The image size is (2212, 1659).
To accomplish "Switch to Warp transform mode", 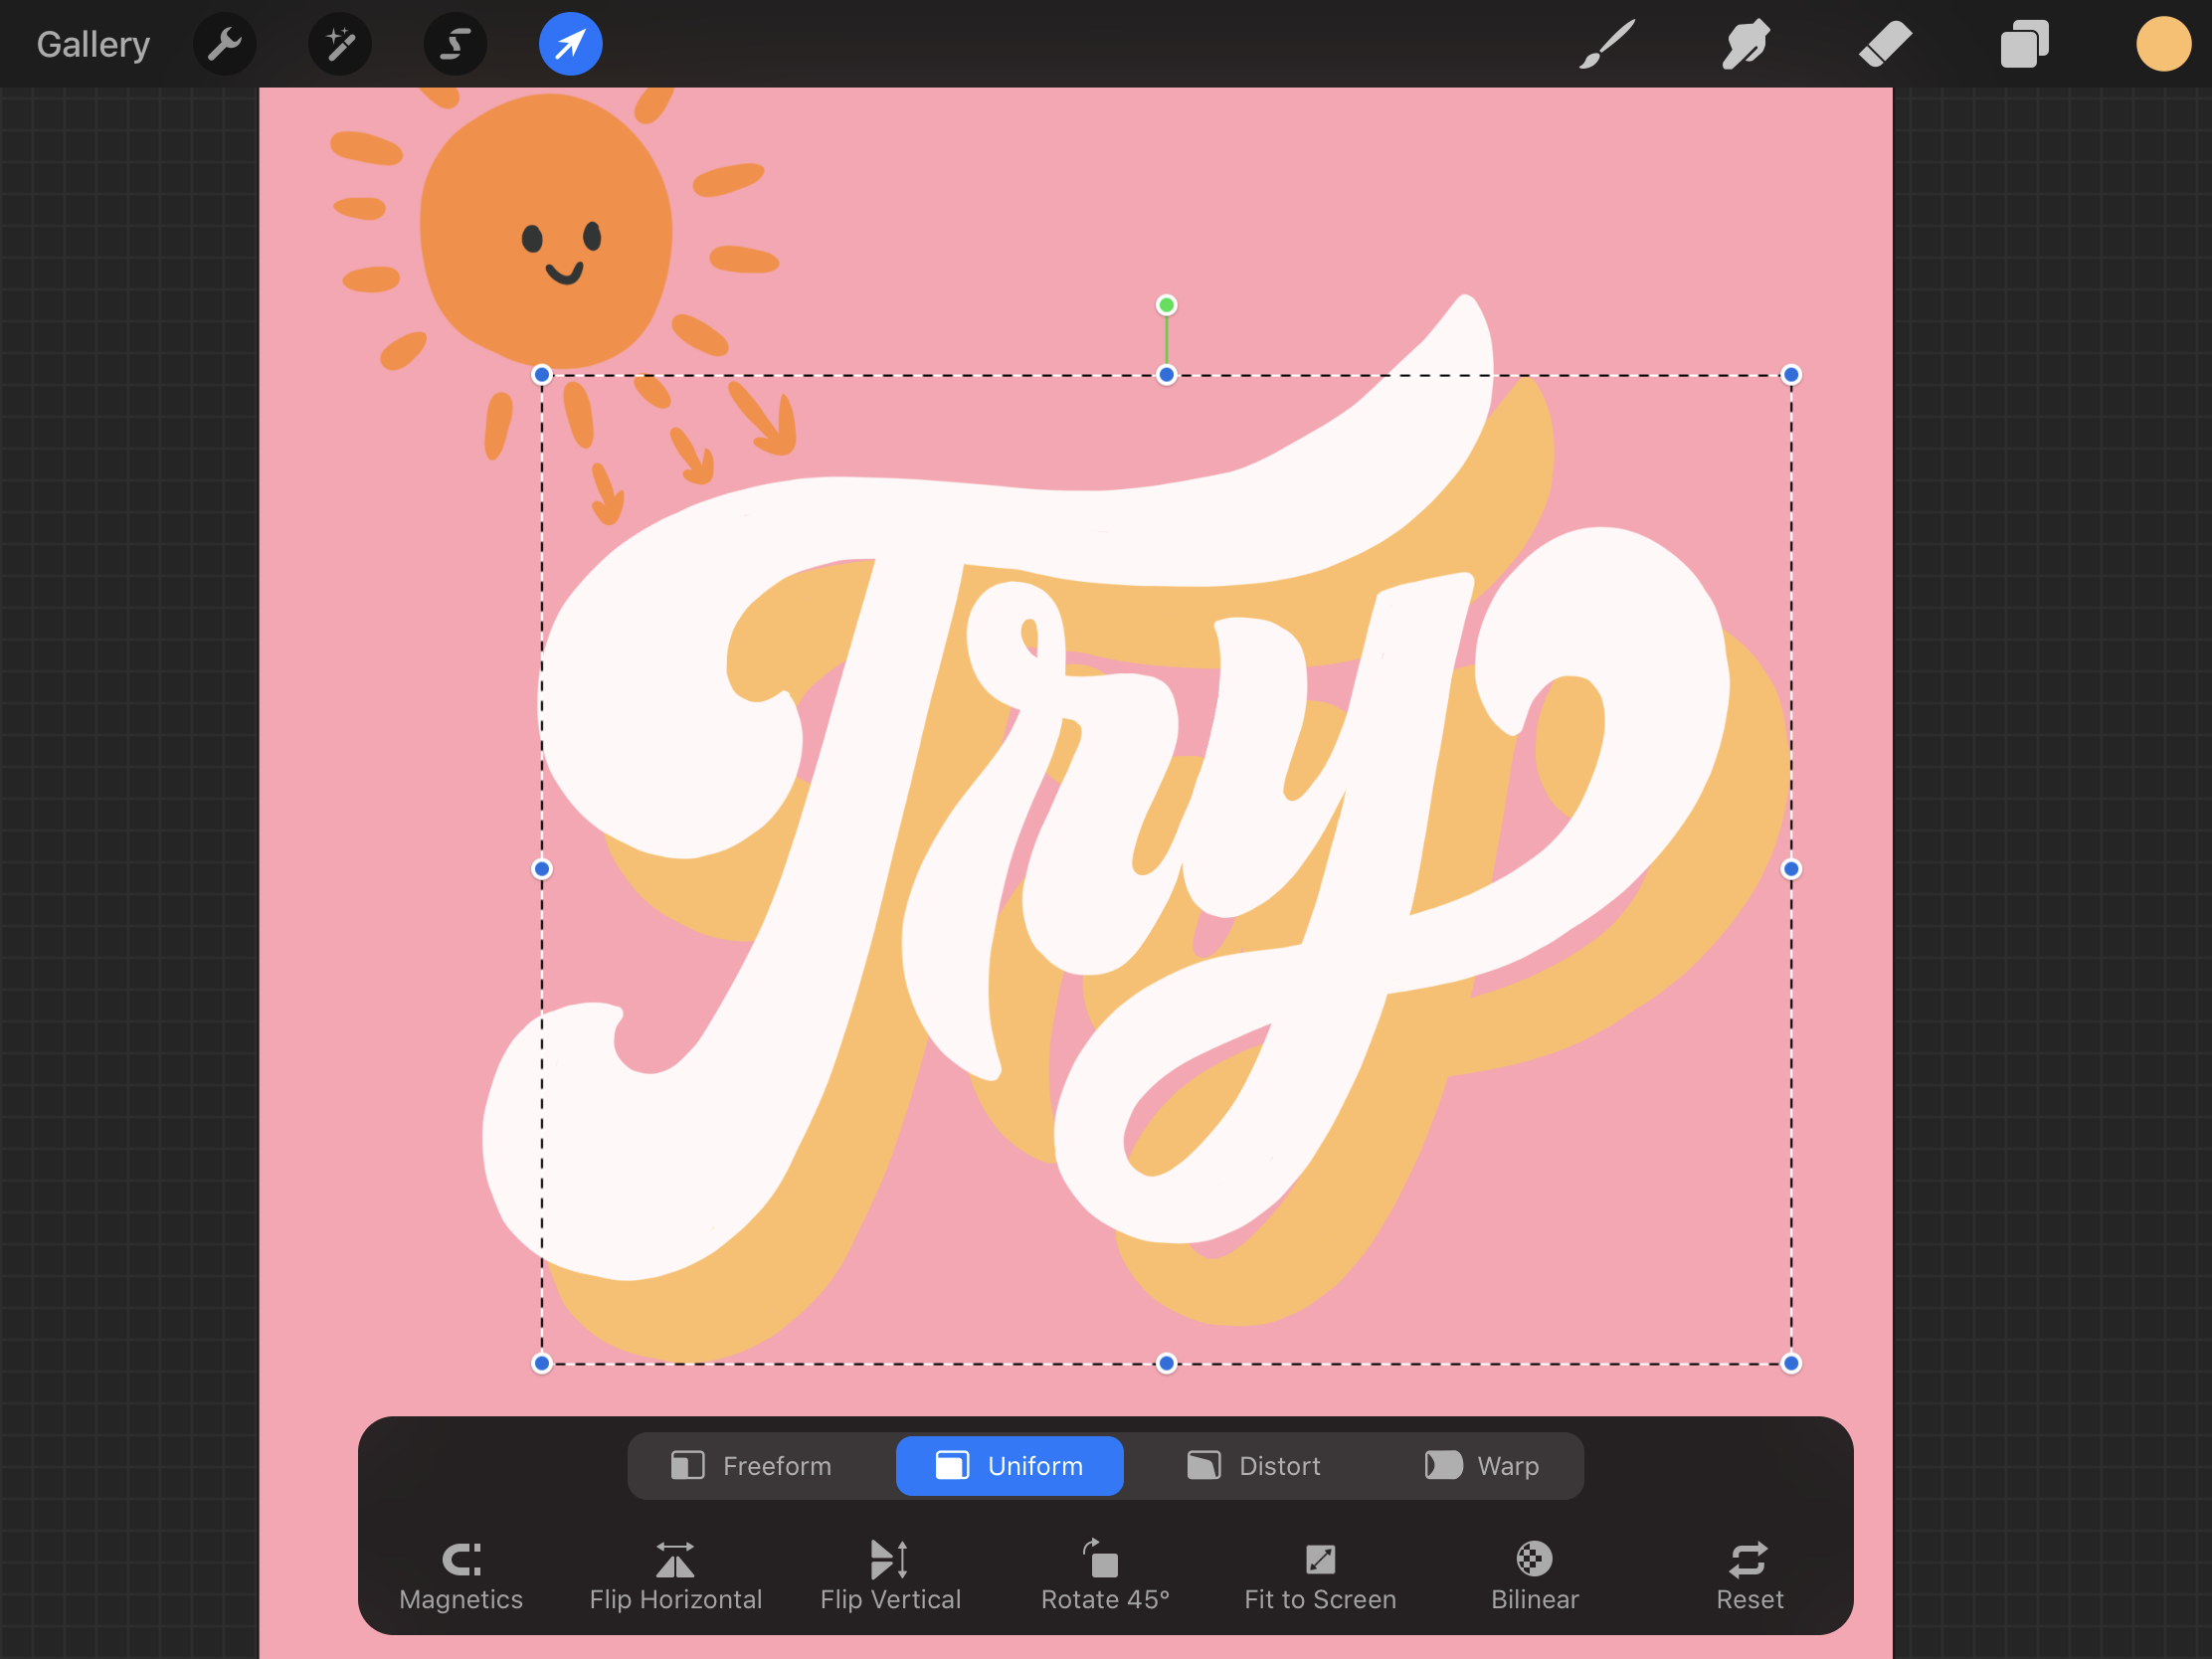I will click(x=1482, y=1466).
